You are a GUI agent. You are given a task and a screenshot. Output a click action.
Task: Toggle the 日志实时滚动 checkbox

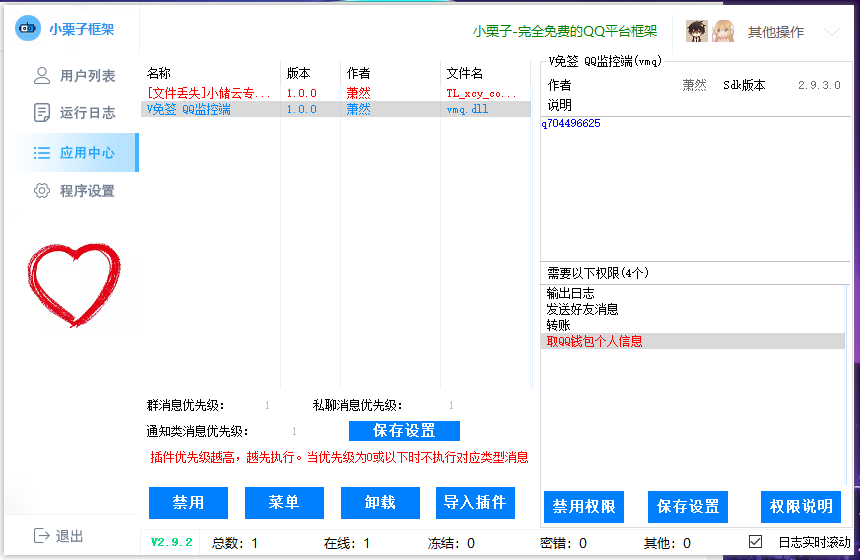click(x=756, y=542)
